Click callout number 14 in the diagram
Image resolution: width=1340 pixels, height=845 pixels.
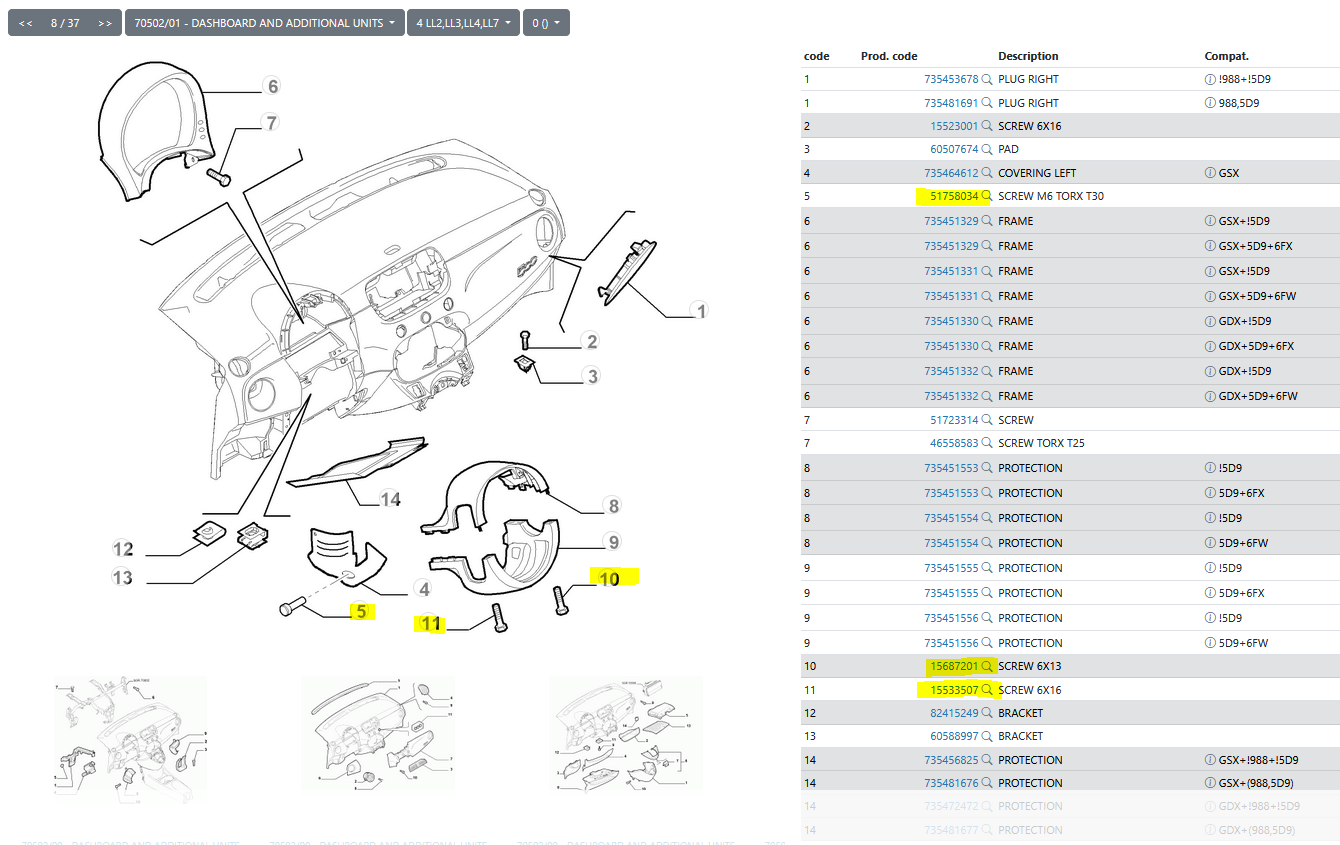390,498
